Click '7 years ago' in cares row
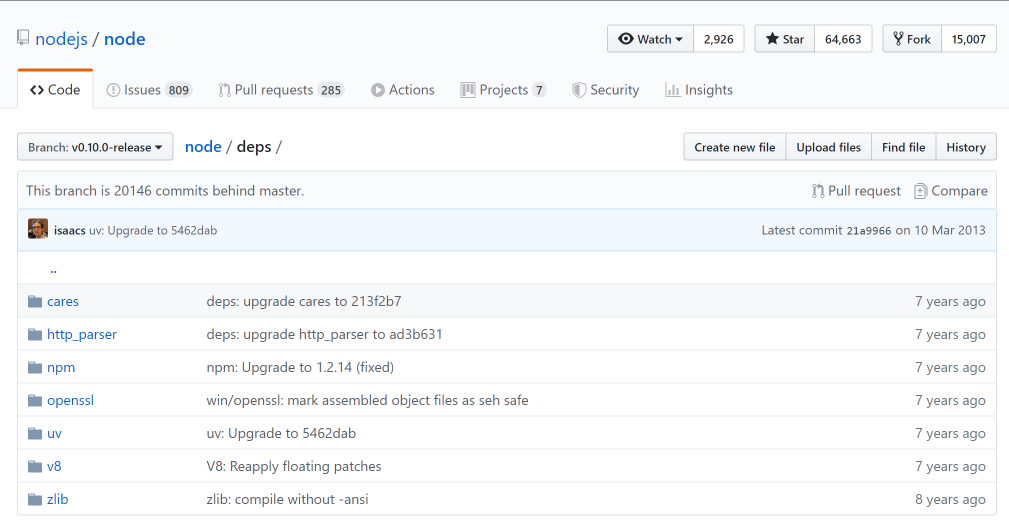The image size is (1009, 525). tap(950, 301)
